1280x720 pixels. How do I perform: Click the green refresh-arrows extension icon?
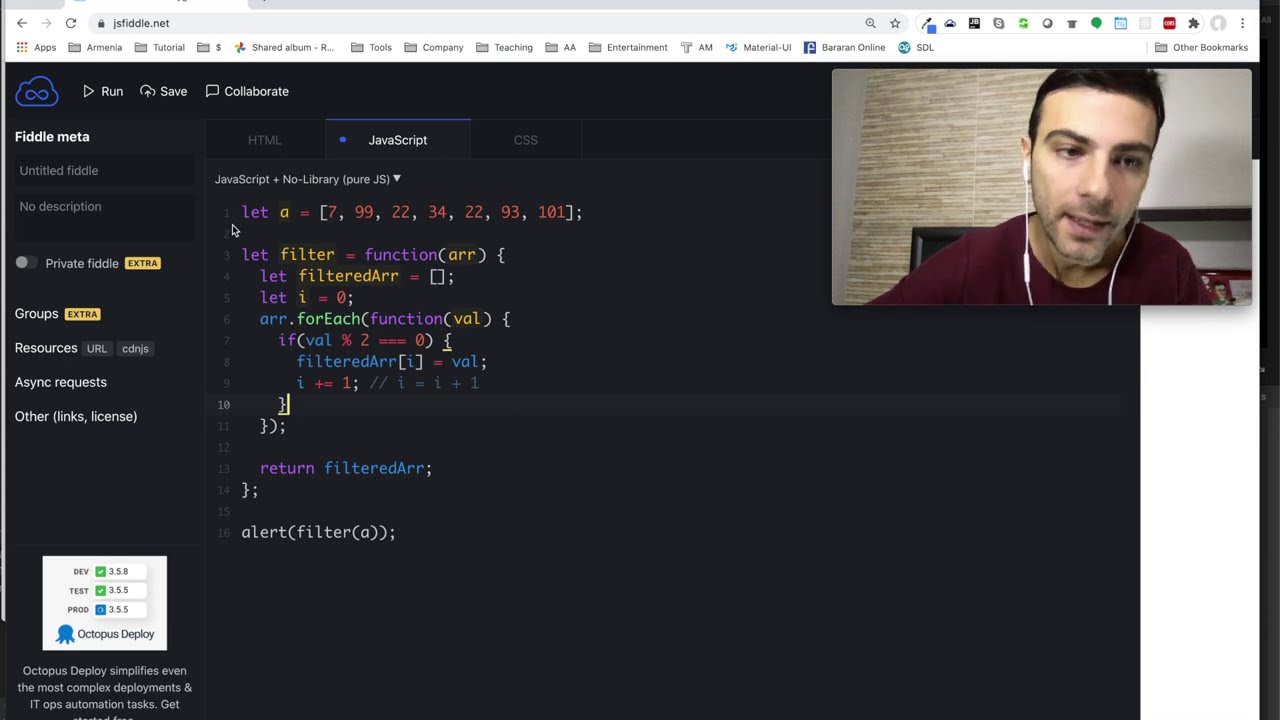[1023, 23]
